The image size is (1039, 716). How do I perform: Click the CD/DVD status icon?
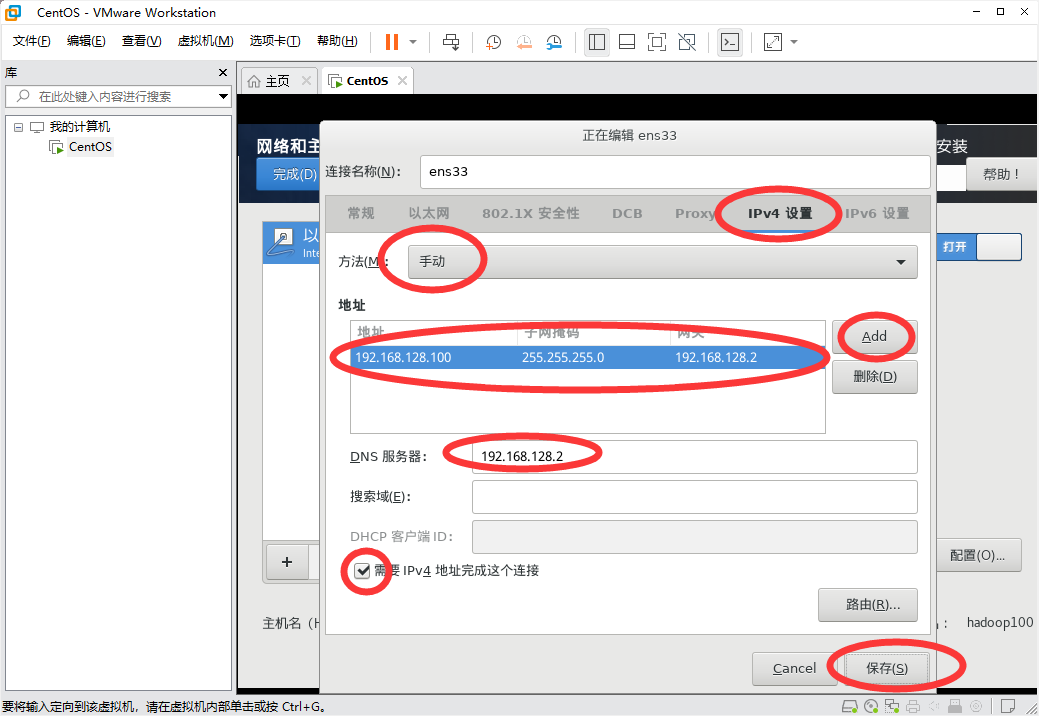click(871, 706)
